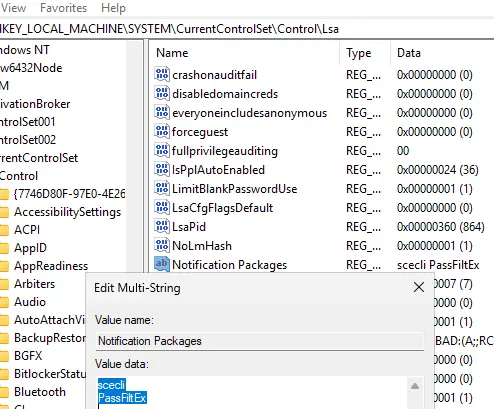This screenshot has width=494, height=409.
Task: Click the IsPplAutoEnabled value icon
Action: pyautogui.click(x=162, y=170)
